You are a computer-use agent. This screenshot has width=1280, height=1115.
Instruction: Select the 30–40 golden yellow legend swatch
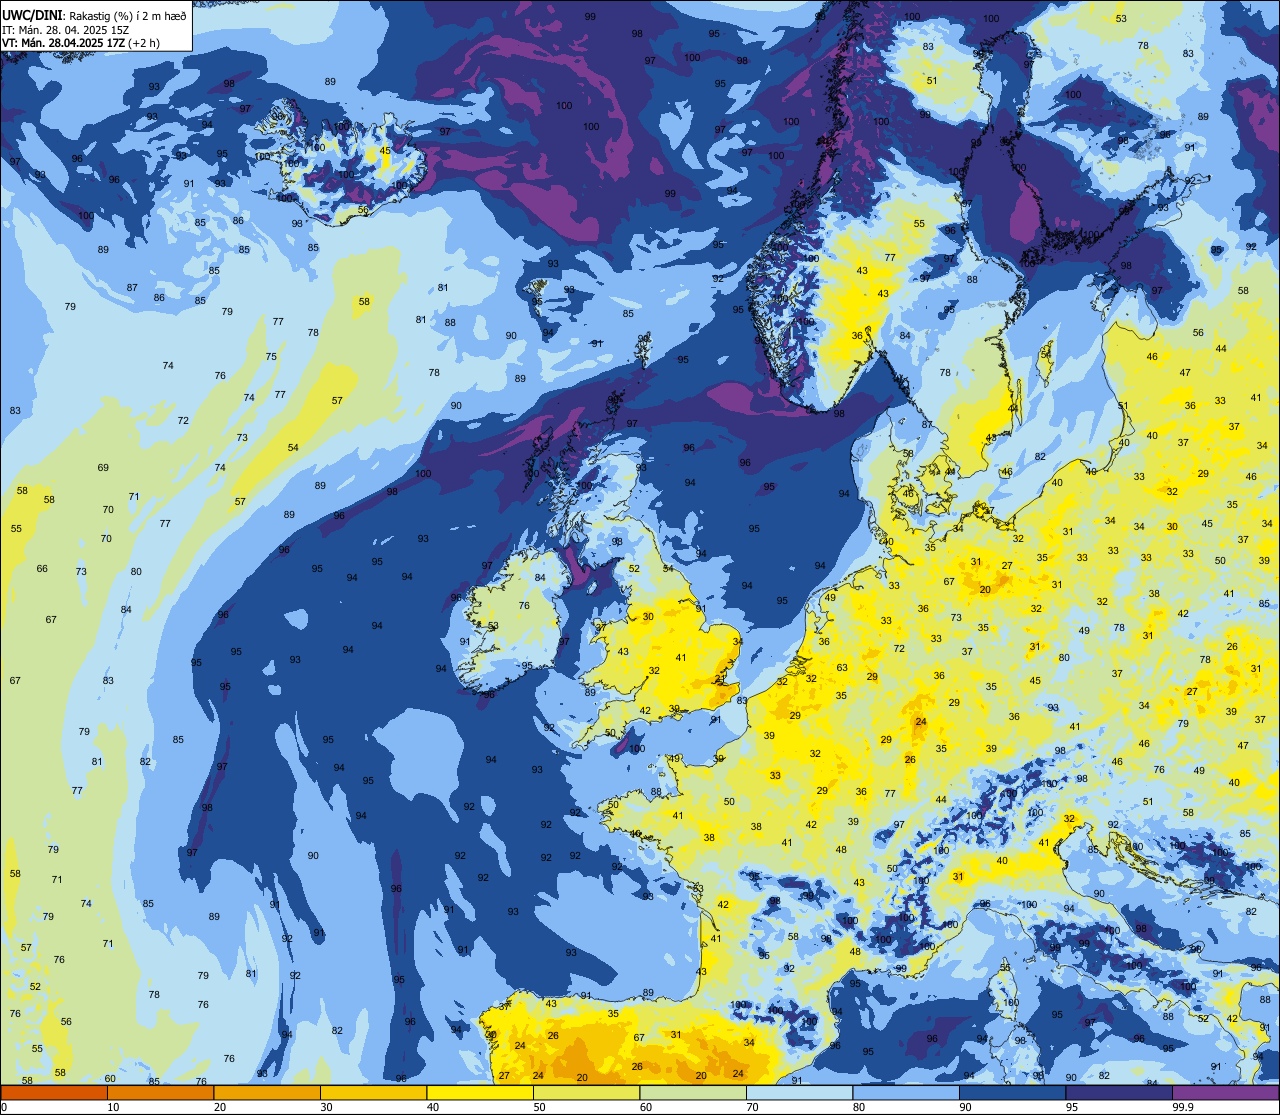click(373, 1092)
